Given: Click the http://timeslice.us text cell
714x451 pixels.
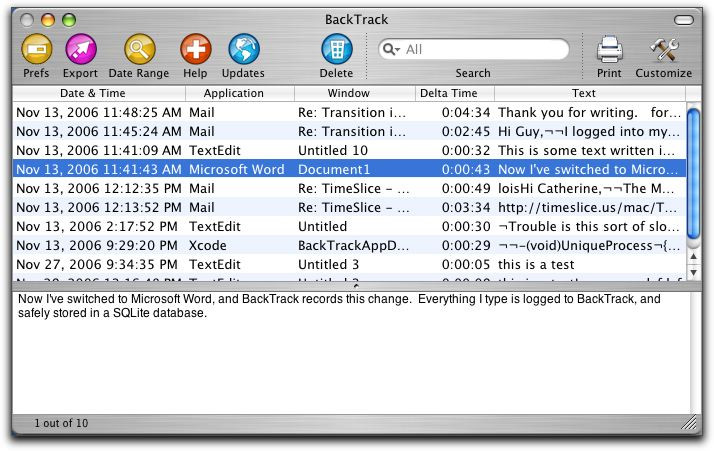Looking at the screenshot, I should point(587,207).
